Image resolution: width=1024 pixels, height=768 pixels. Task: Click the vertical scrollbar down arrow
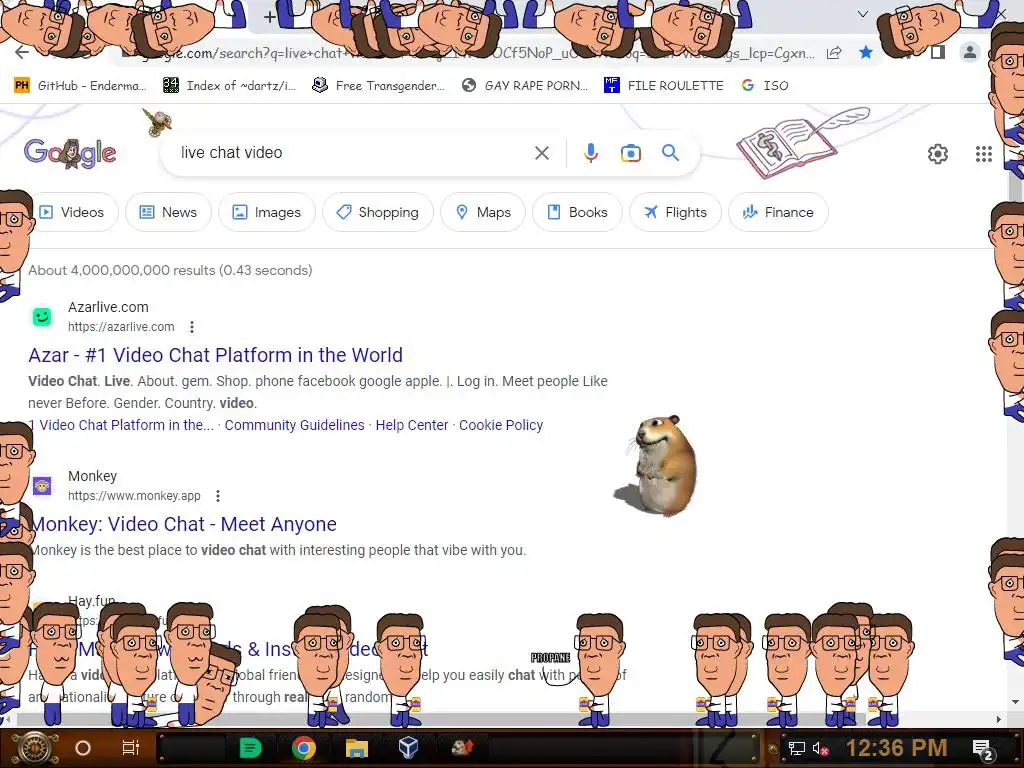[x=1015, y=702]
